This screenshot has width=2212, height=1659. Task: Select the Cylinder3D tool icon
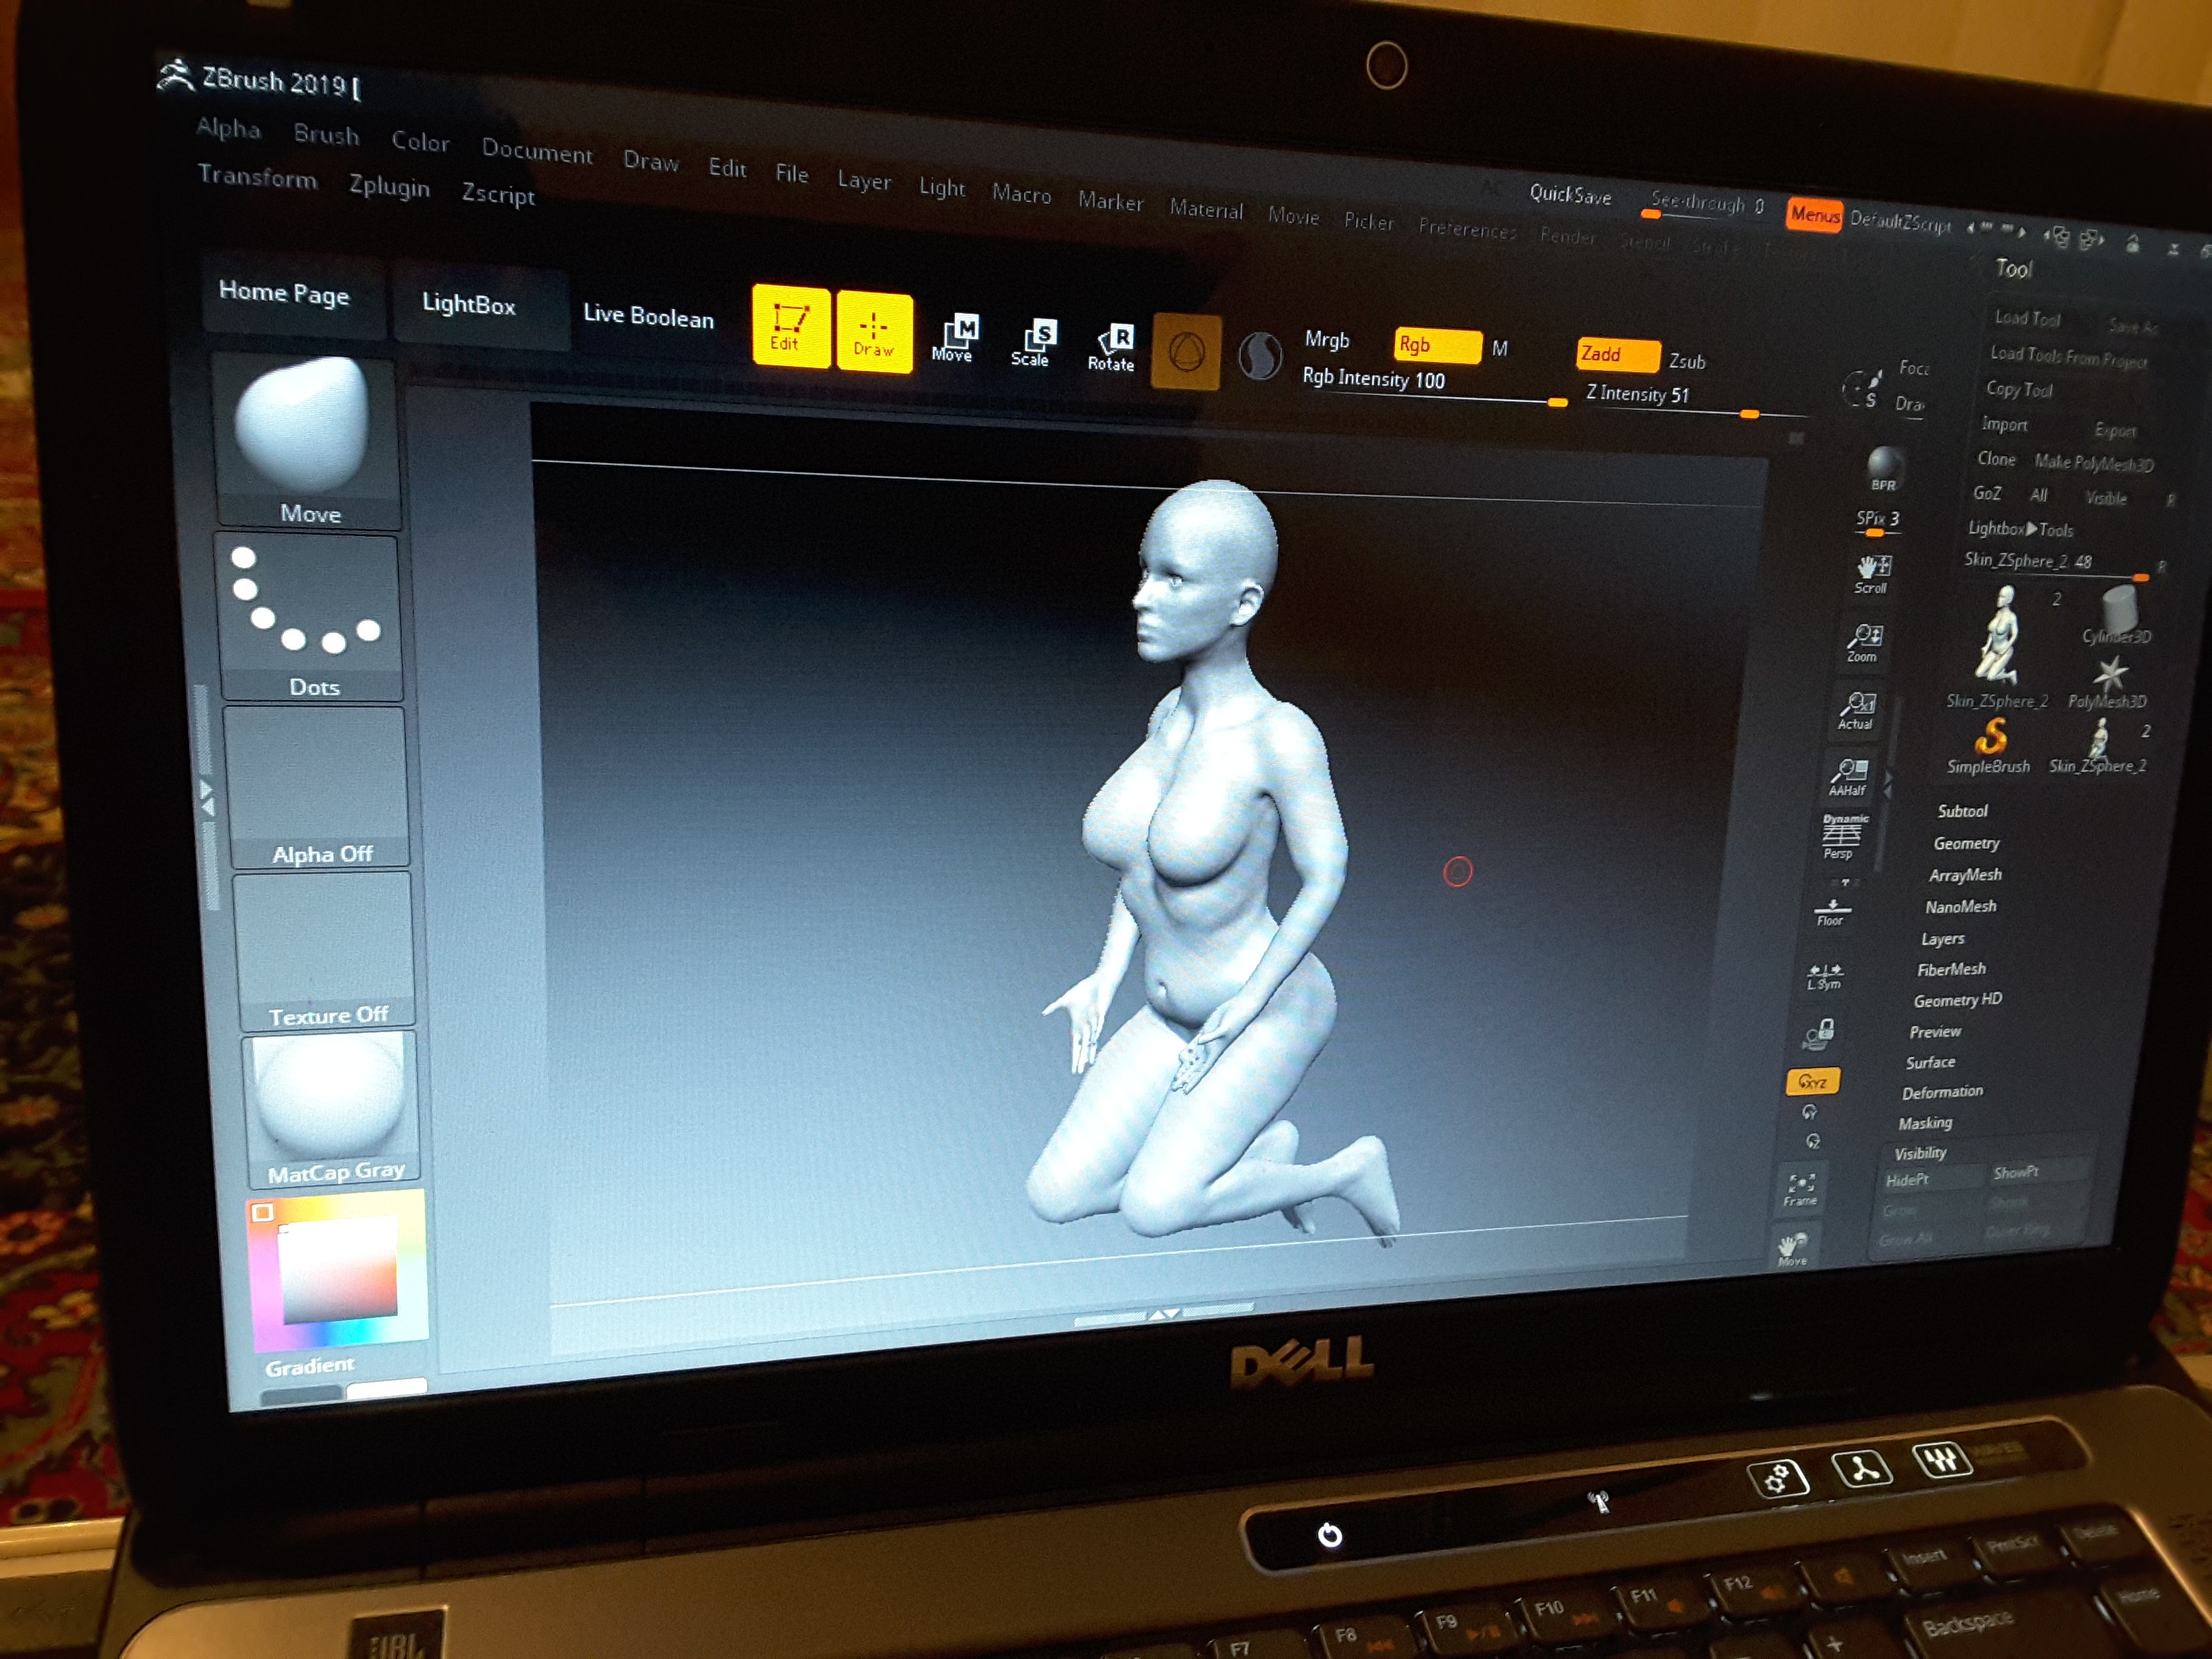(x=2118, y=613)
